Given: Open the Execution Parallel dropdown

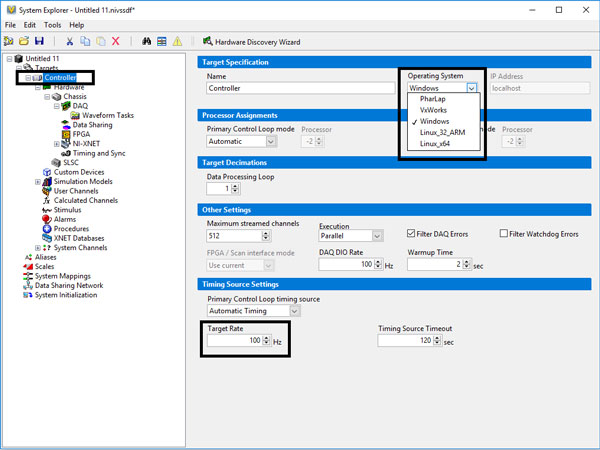Looking at the screenshot, I should coord(377,236).
